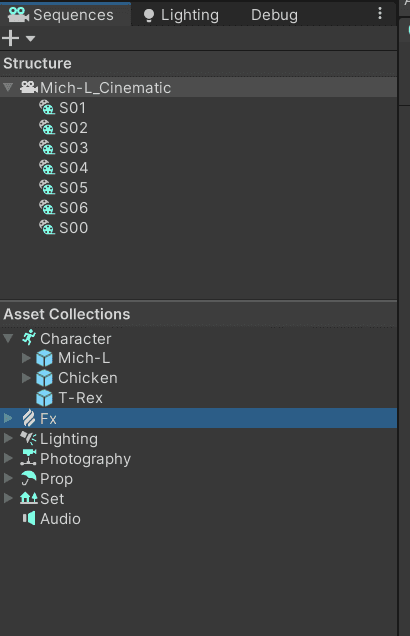The image size is (410, 636).
Task: Switch to the Debug tab
Action: point(274,15)
